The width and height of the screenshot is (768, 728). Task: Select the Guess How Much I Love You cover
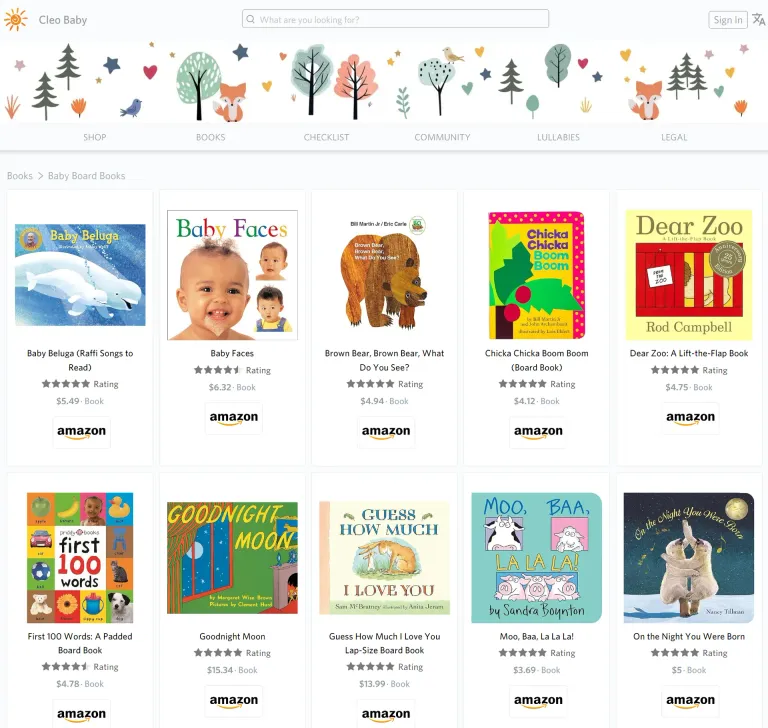coord(384,558)
